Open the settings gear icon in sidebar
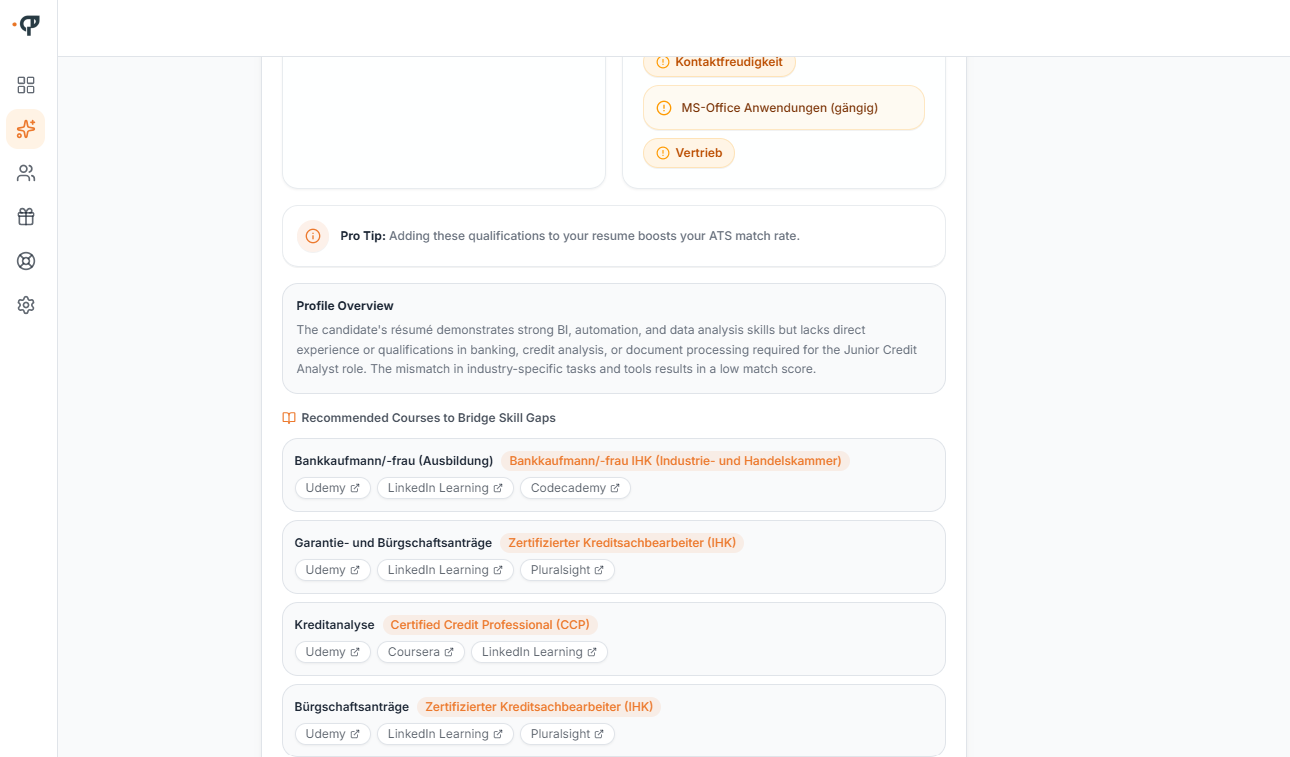 26,305
